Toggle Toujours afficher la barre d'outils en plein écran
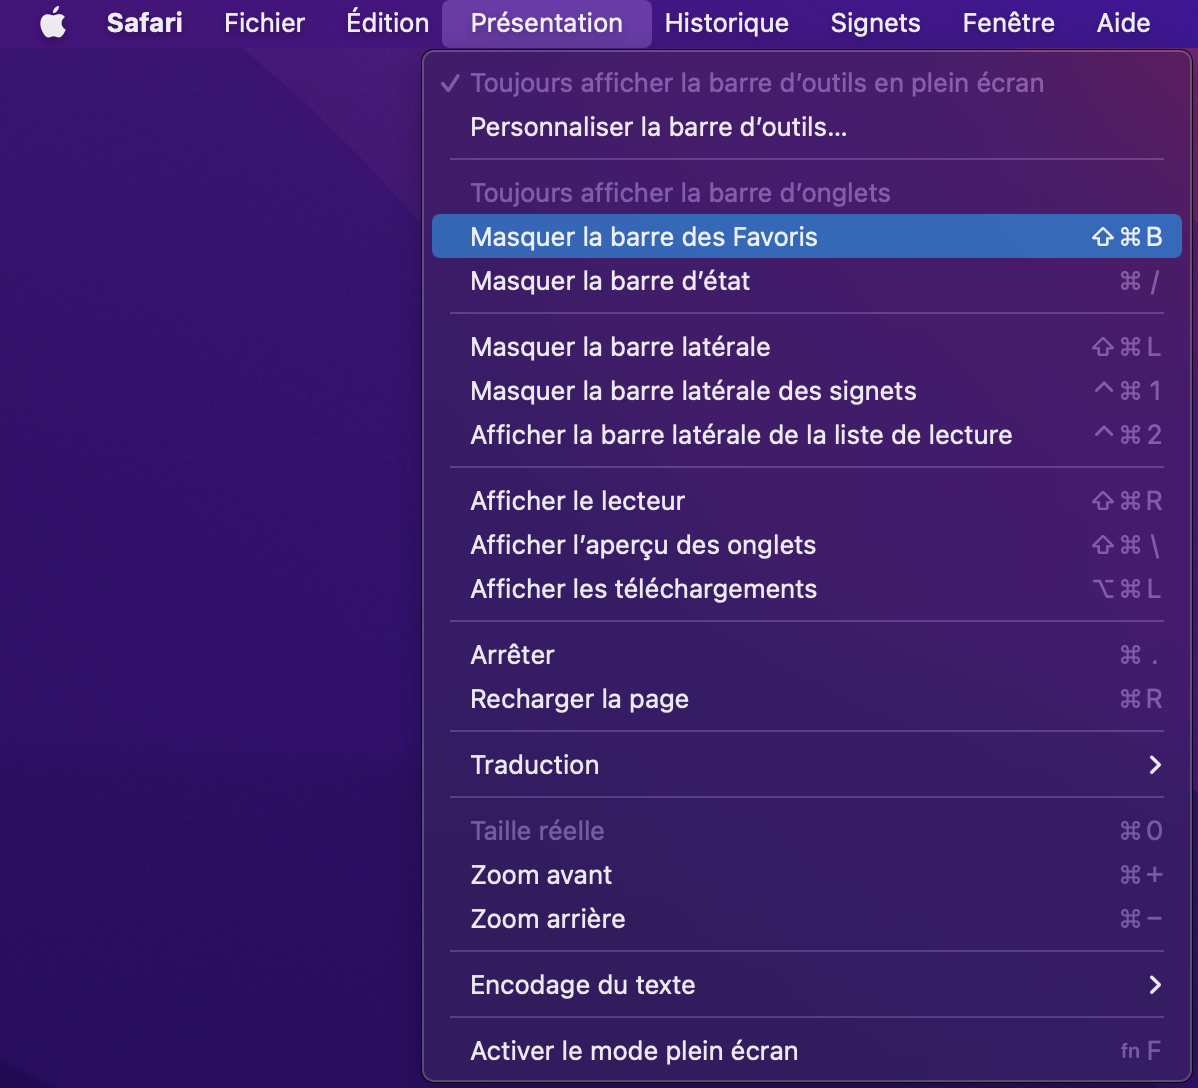Viewport: 1198px width, 1088px height. [807, 83]
